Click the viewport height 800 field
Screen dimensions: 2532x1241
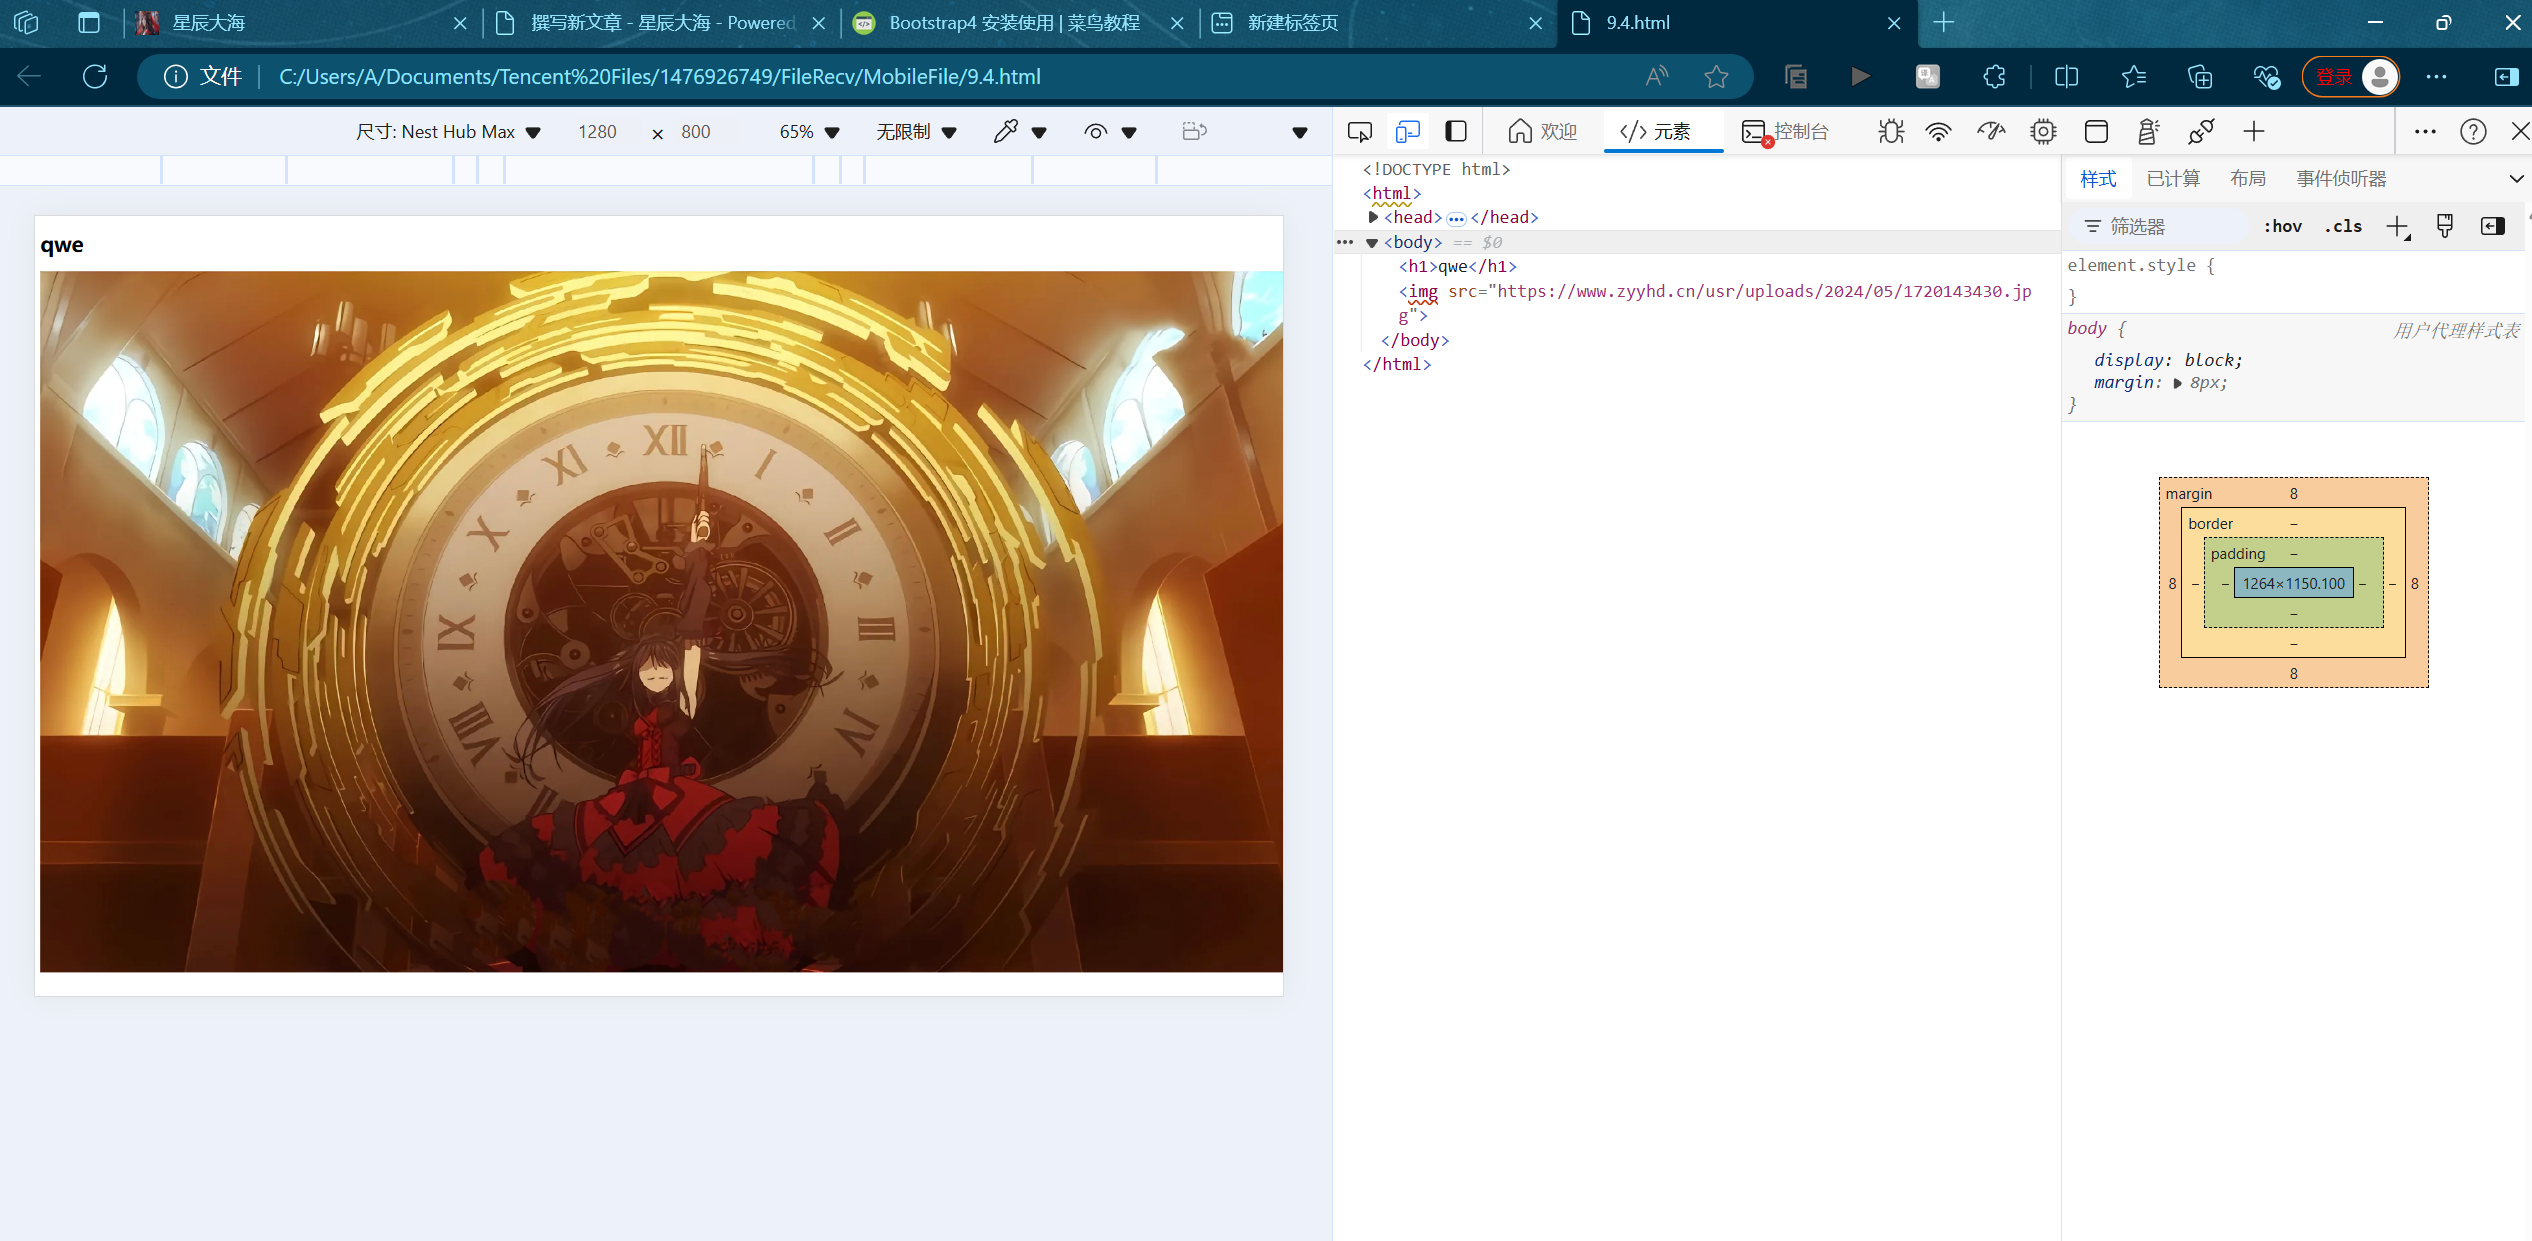pos(696,131)
